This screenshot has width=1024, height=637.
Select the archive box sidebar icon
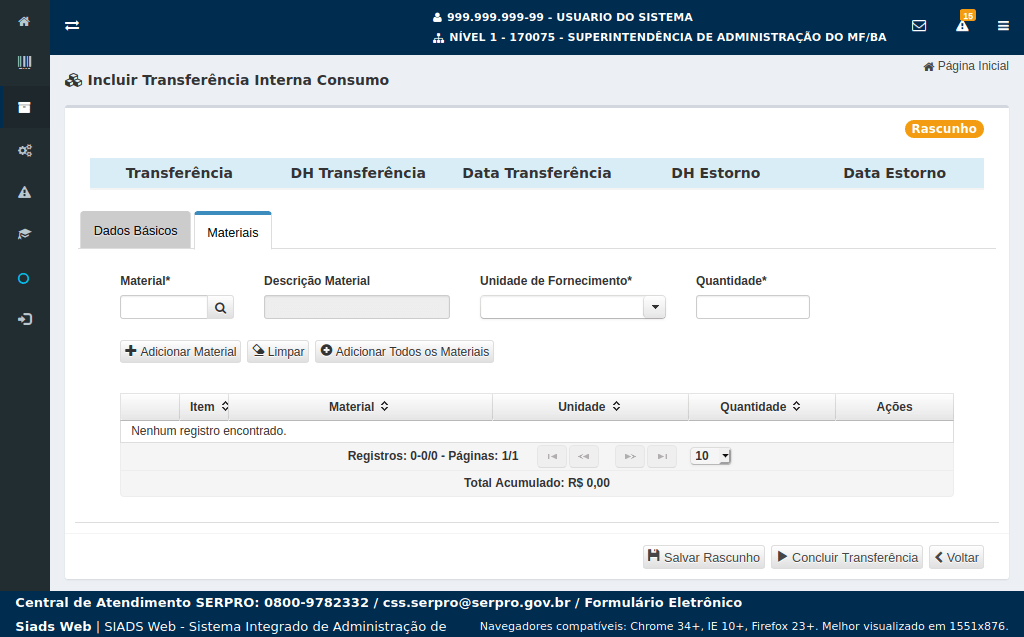[24, 107]
